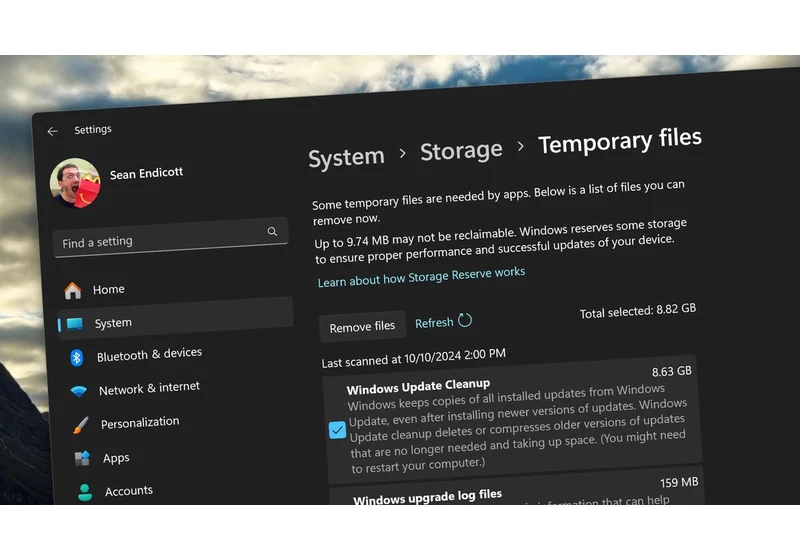
Task: Open Network & internet label
Action: (x=149, y=389)
